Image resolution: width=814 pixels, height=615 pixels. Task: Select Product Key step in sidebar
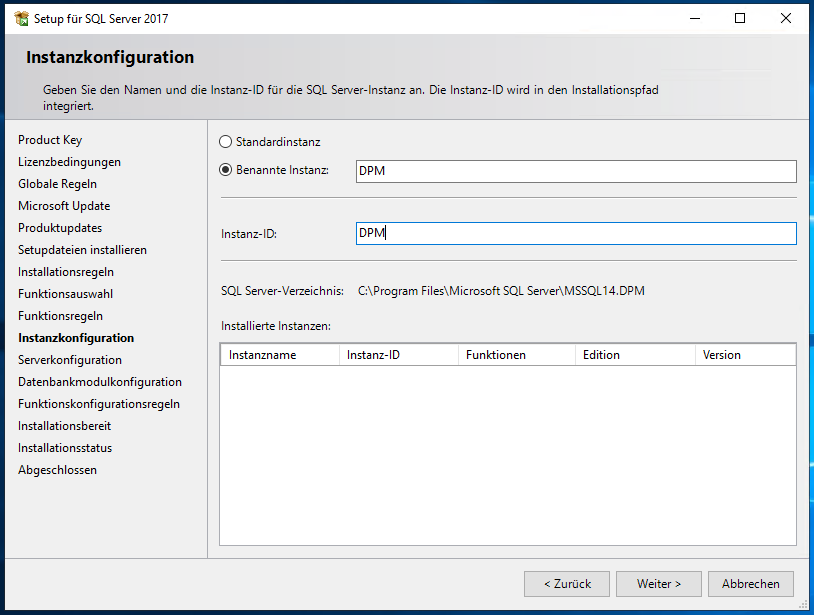(50, 140)
